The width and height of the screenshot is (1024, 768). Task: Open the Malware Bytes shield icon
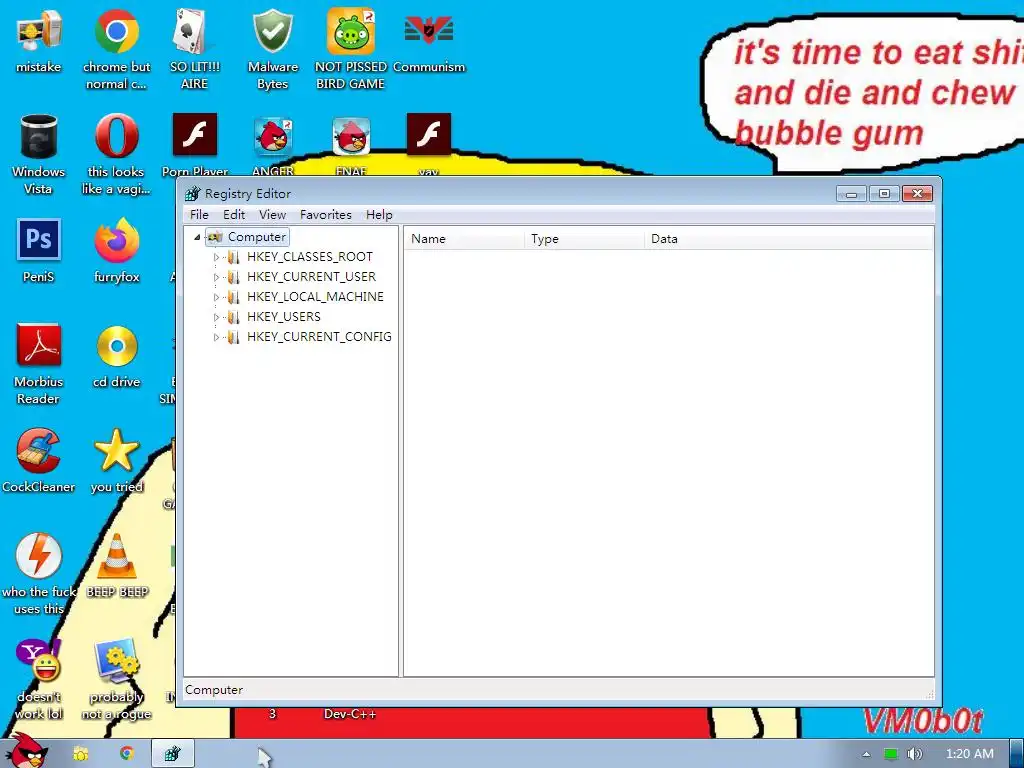273,49
